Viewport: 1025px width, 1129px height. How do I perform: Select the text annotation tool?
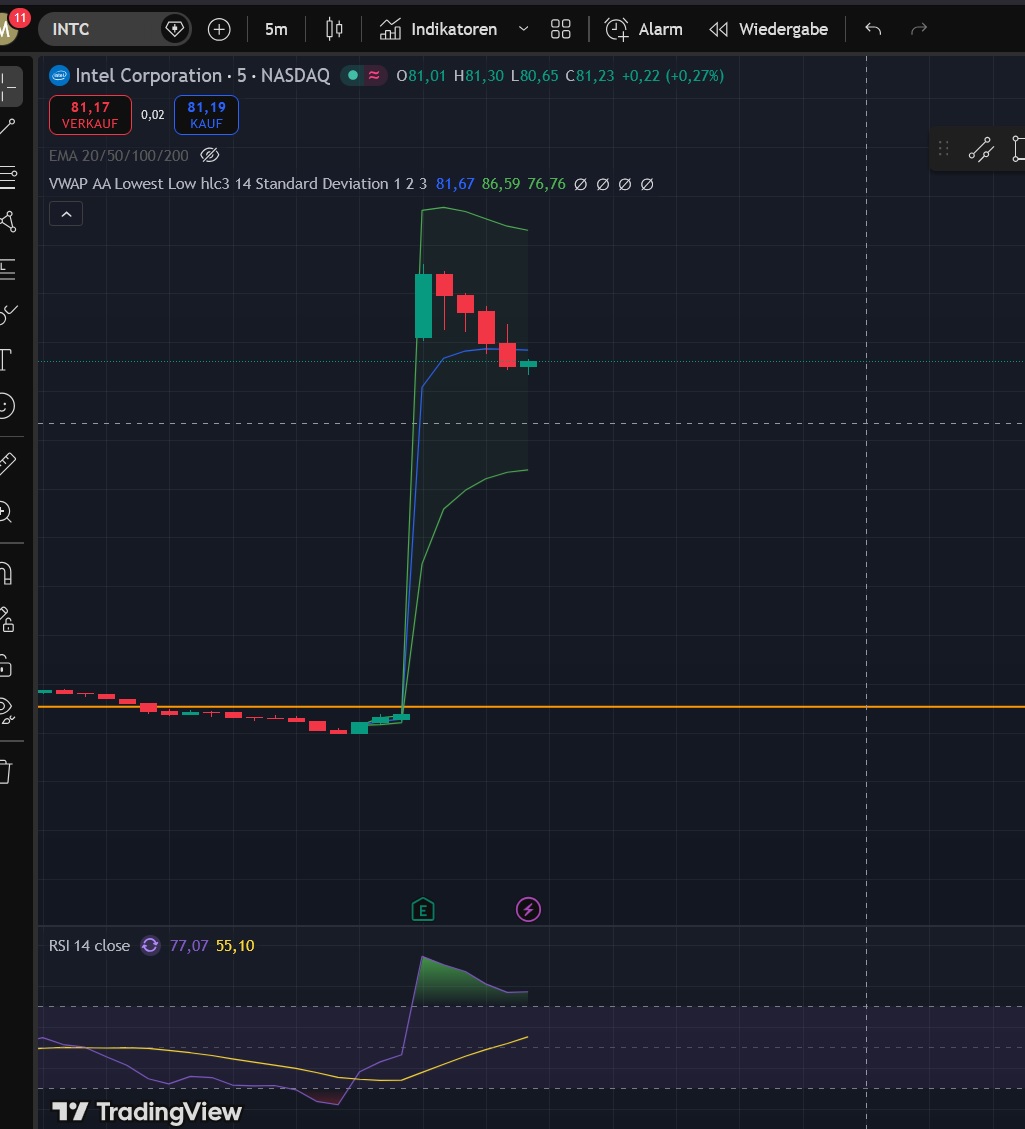point(6,360)
